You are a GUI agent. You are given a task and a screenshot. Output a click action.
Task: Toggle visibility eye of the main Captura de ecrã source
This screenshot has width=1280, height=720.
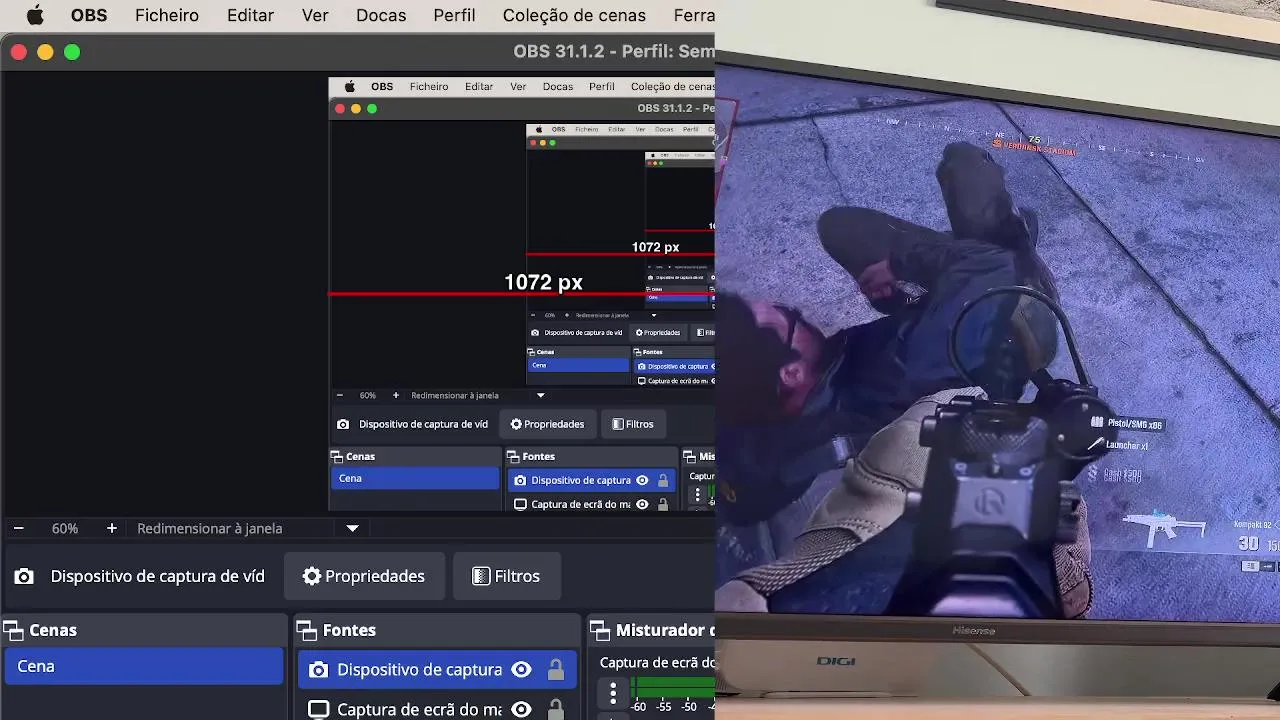click(x=521, y=709)
